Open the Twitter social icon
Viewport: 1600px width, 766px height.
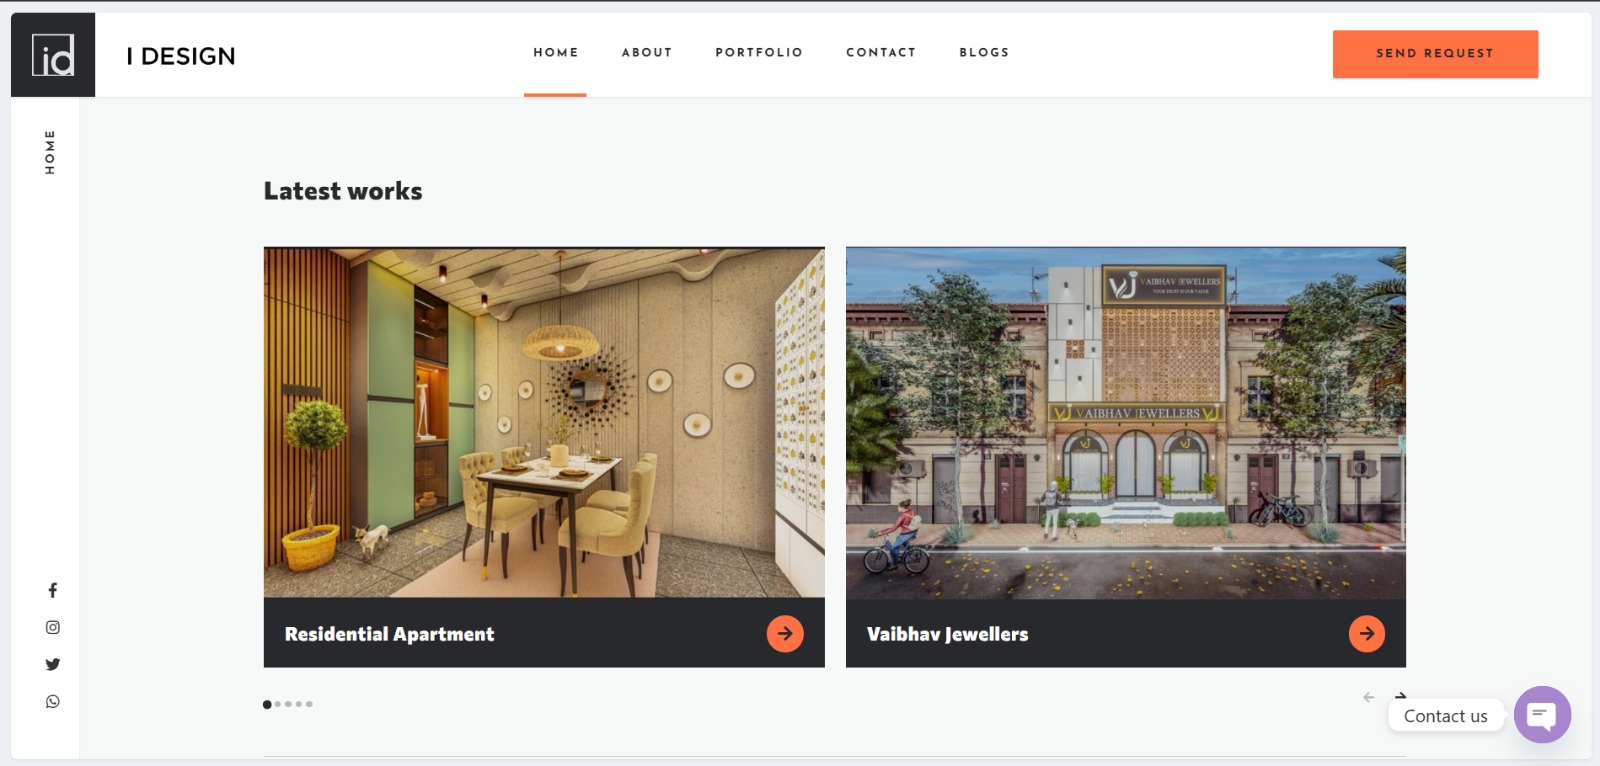tap(52, 664)
